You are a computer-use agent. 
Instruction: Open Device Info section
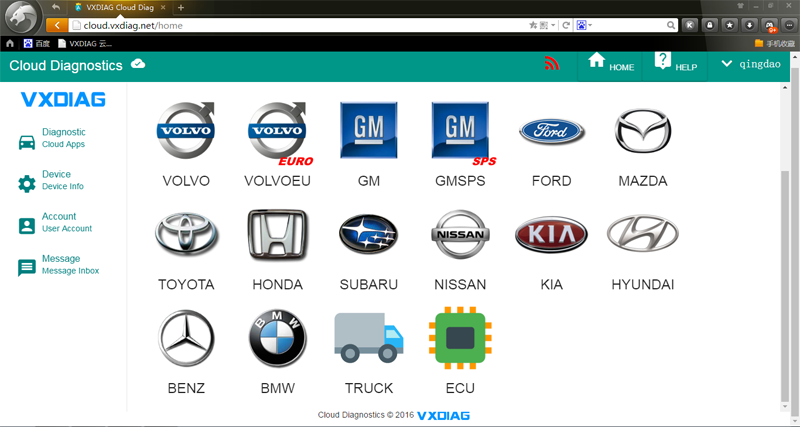tap(62, 180)
